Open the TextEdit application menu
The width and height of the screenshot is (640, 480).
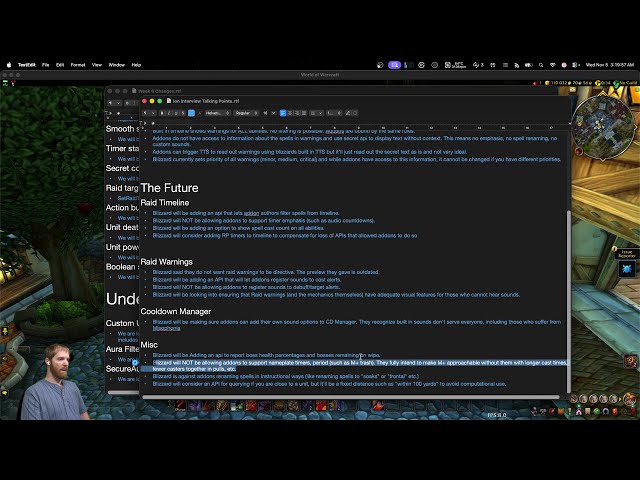pos(27,65)
